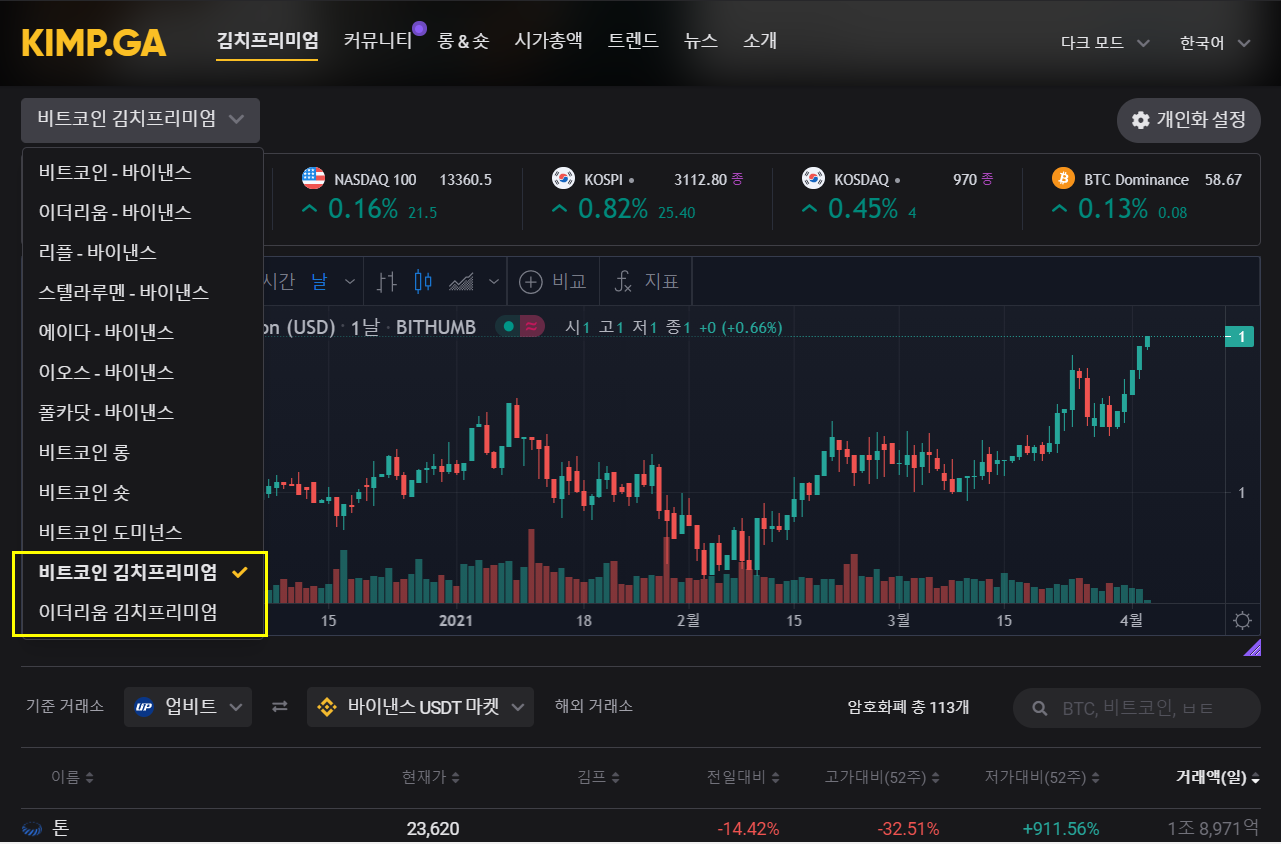Click the coin search input field

[1137, 708]
